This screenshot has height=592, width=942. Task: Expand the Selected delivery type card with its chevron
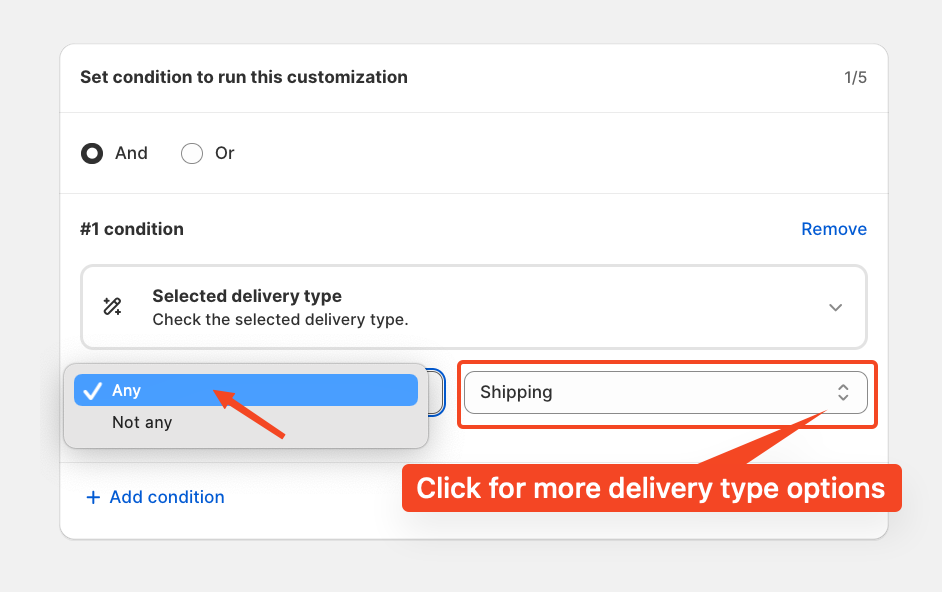pos(835,308)
